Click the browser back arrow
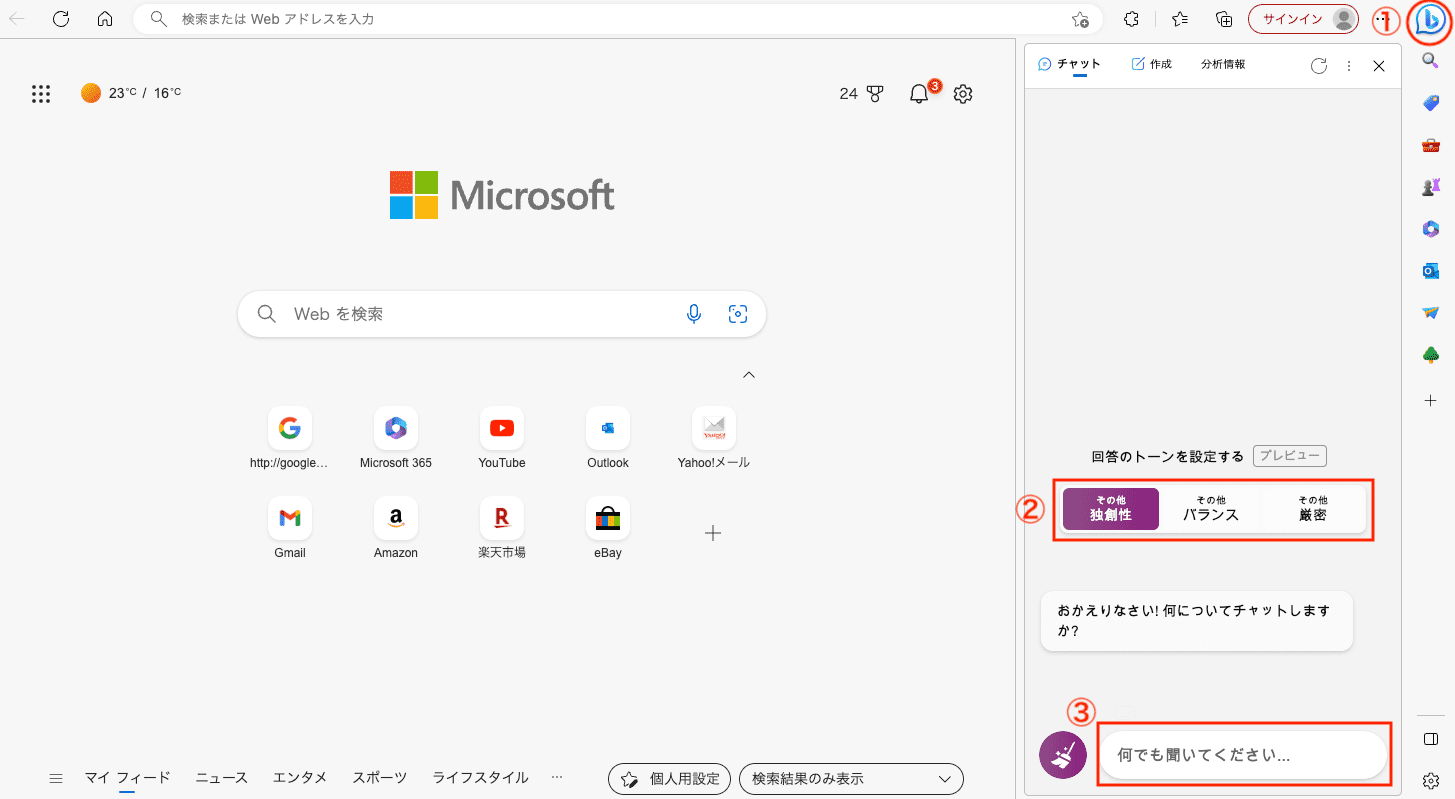1455x799 pixels. pyautogui.click(x=17, y=19)
